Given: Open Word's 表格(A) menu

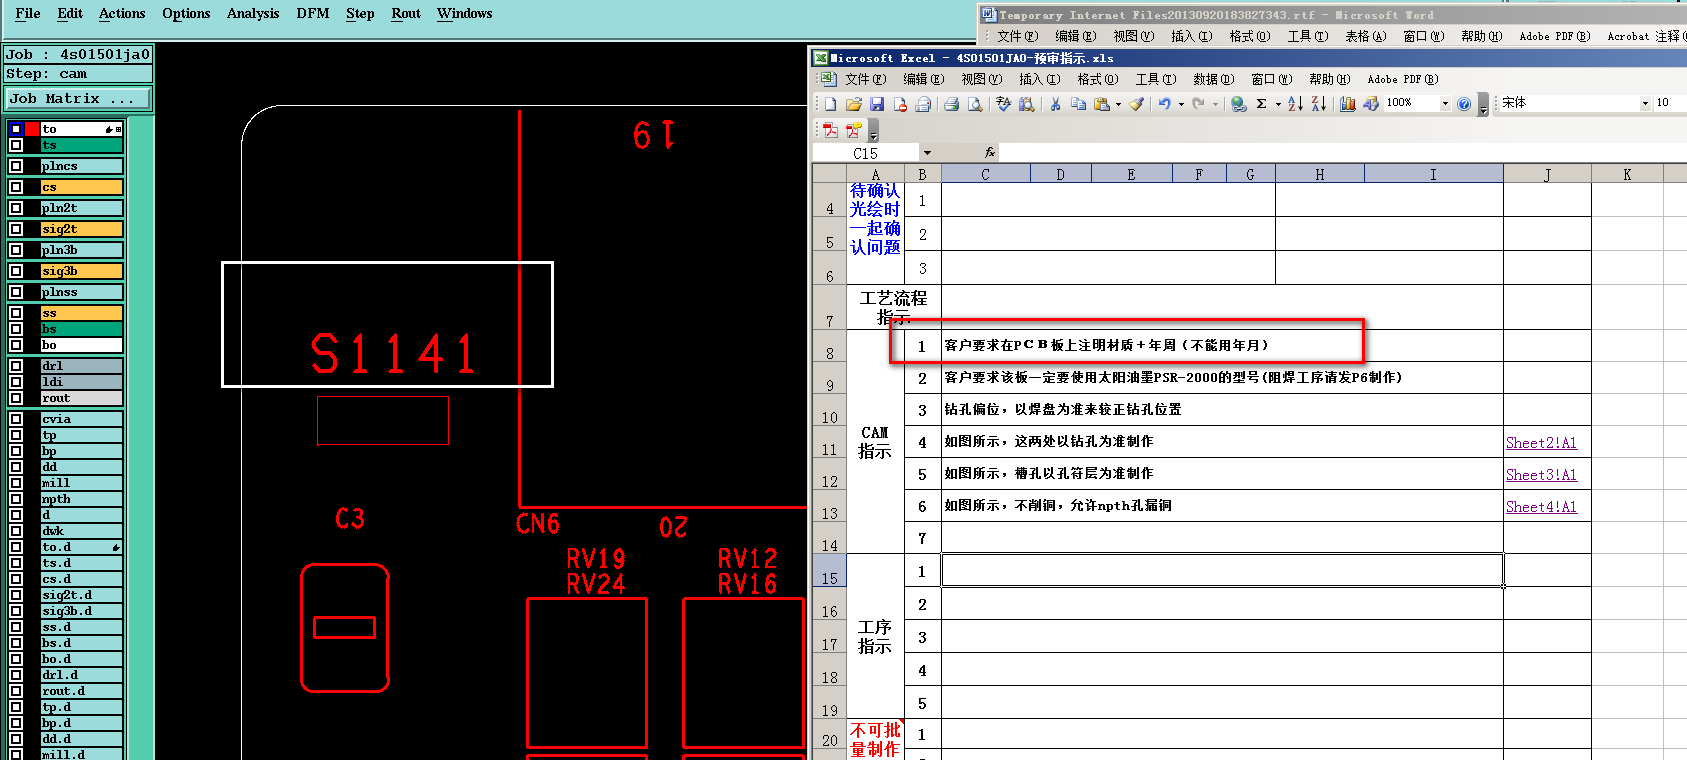Looking at the screenshot, I should 1365,36.
